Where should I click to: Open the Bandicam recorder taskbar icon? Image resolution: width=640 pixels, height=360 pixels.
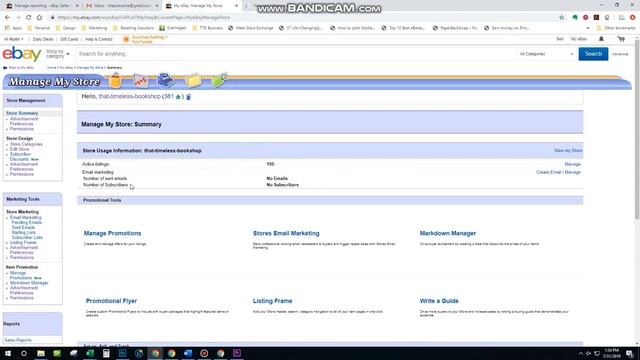204,353
